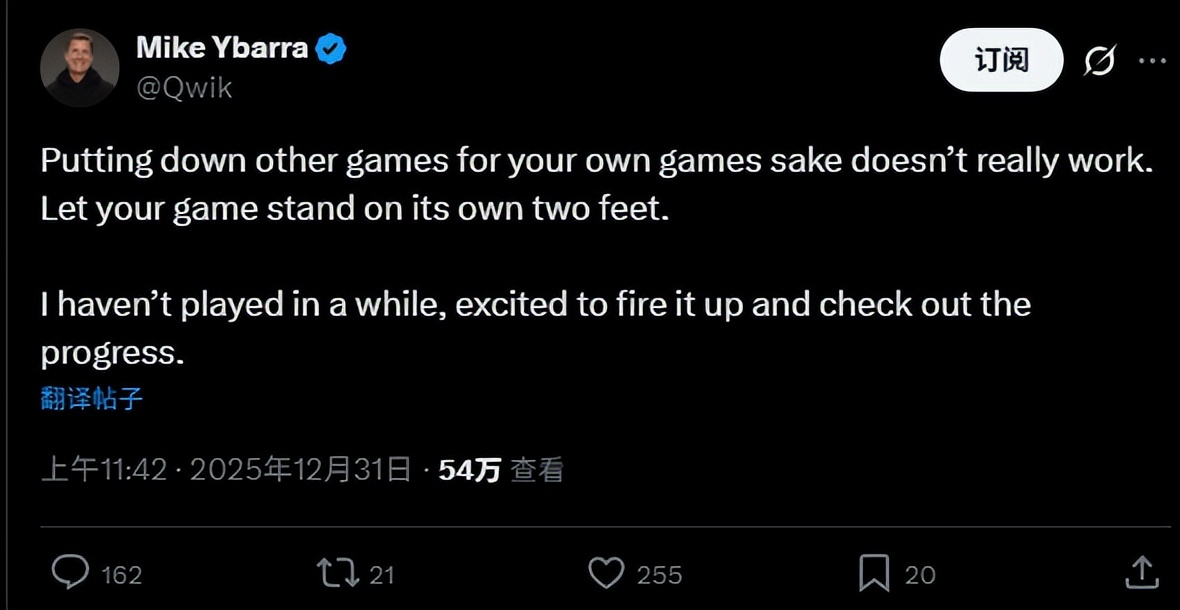The height and width of the screenshot is (610, 1180).
Task: Click the blue verified checkmark badge
Action: coord(332,48)
